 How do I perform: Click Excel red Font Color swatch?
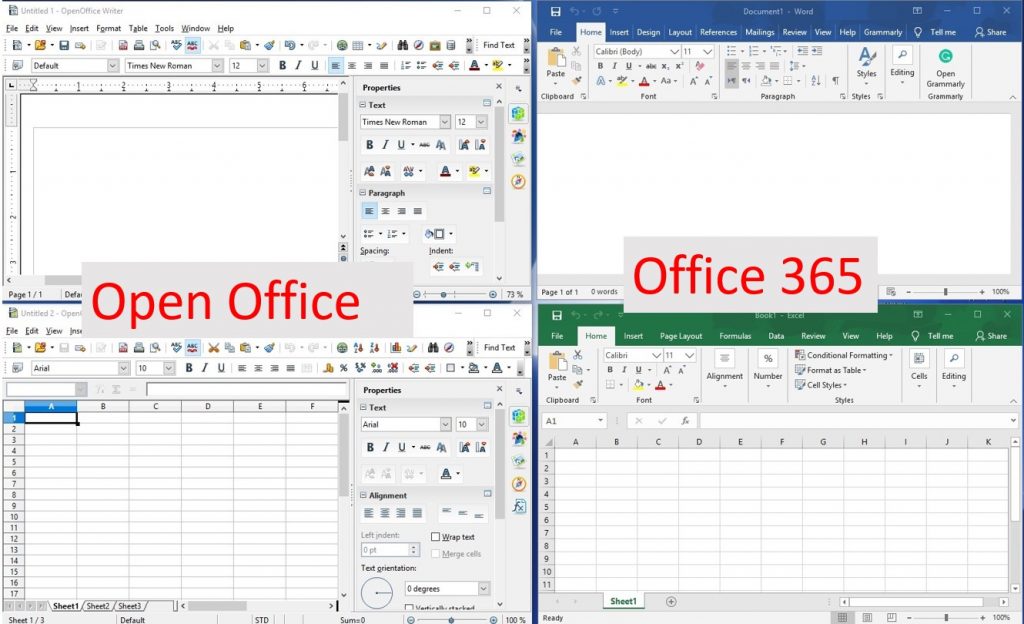[x=660, y=385]
